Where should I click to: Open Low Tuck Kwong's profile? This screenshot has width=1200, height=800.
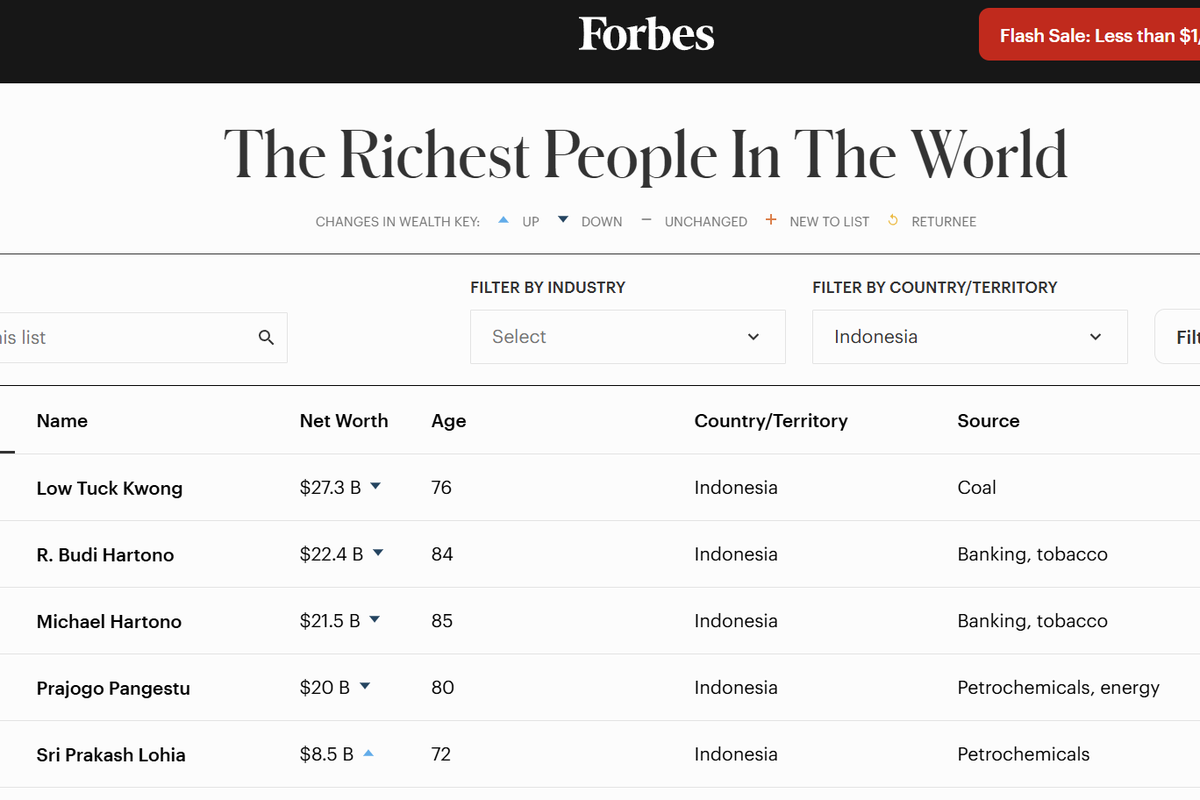click(x=109, y=488)
